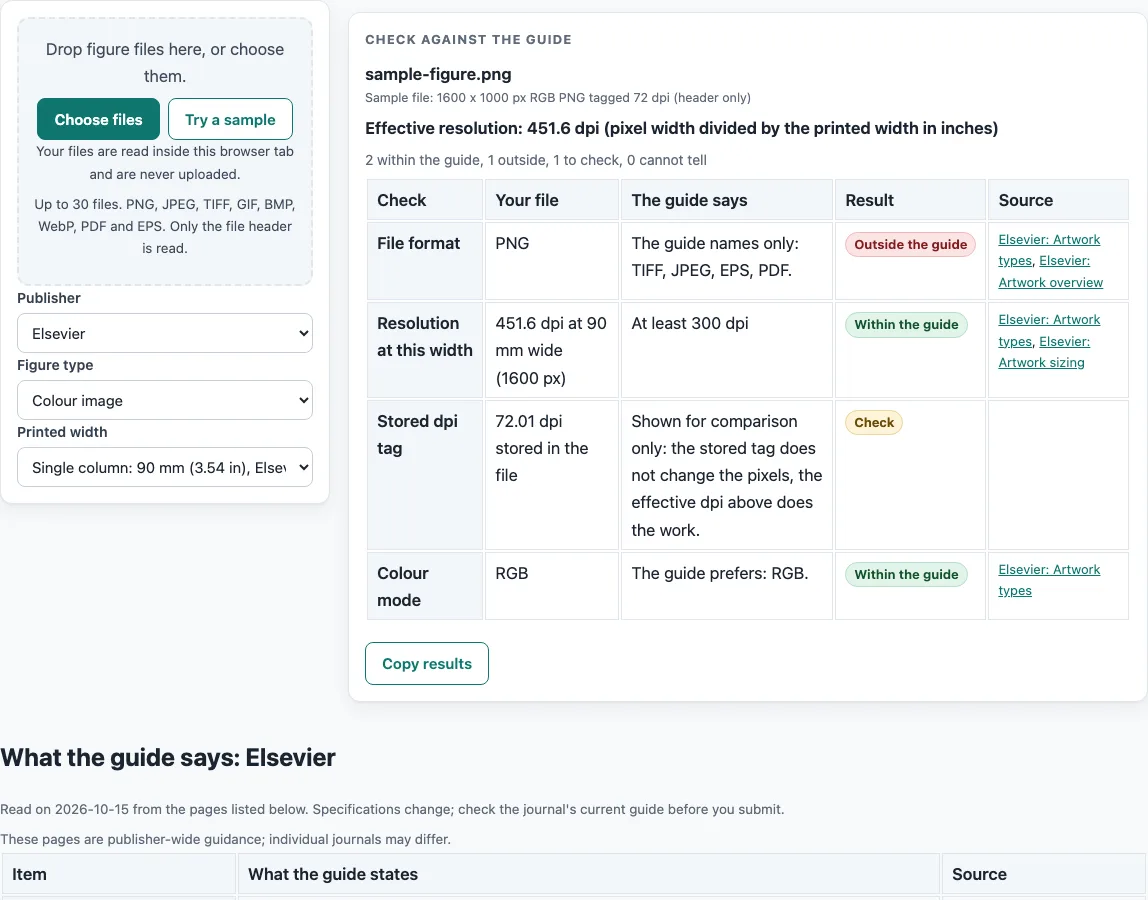The width and height of the screenshot is (1148, 900).
Task: Click 'The guide says' column header
Action: coord(726,200)
